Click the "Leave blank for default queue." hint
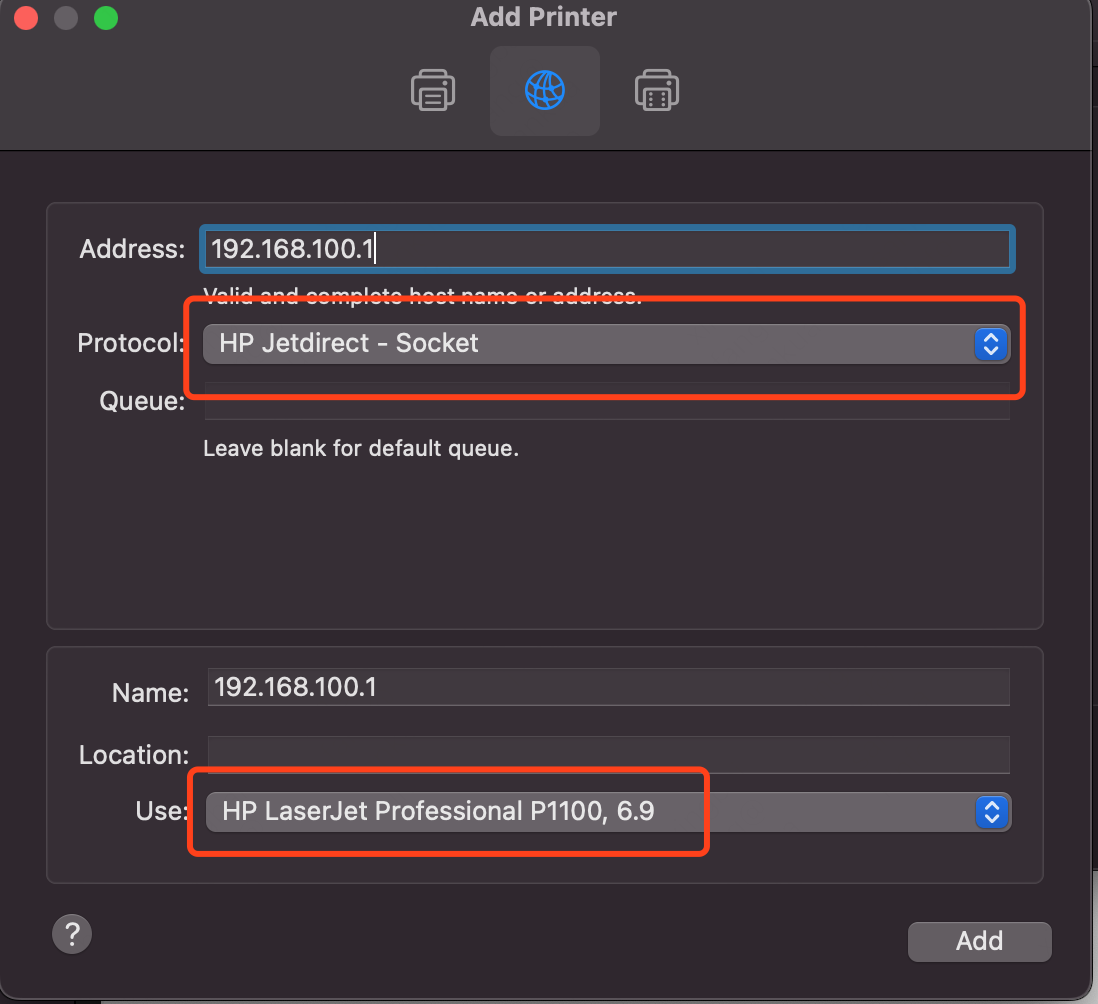1098x1004 pixels. click(361, 449)
